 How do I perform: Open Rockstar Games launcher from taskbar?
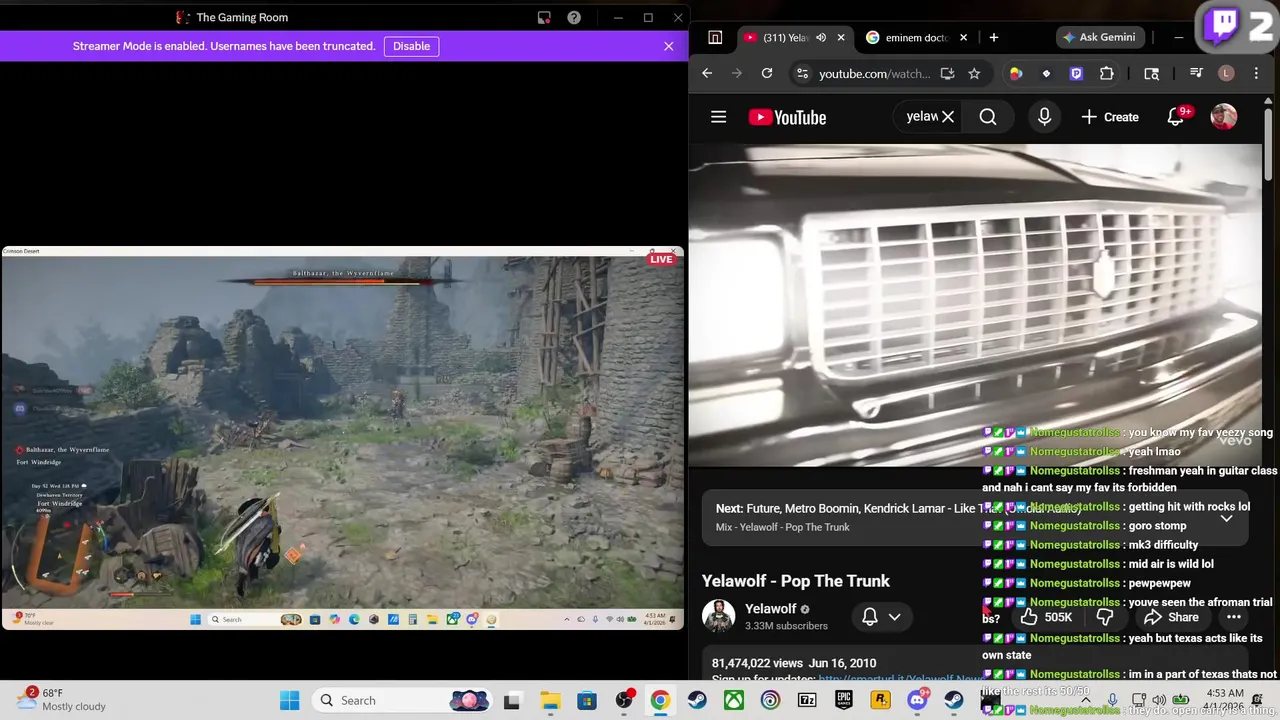point(880,700)
